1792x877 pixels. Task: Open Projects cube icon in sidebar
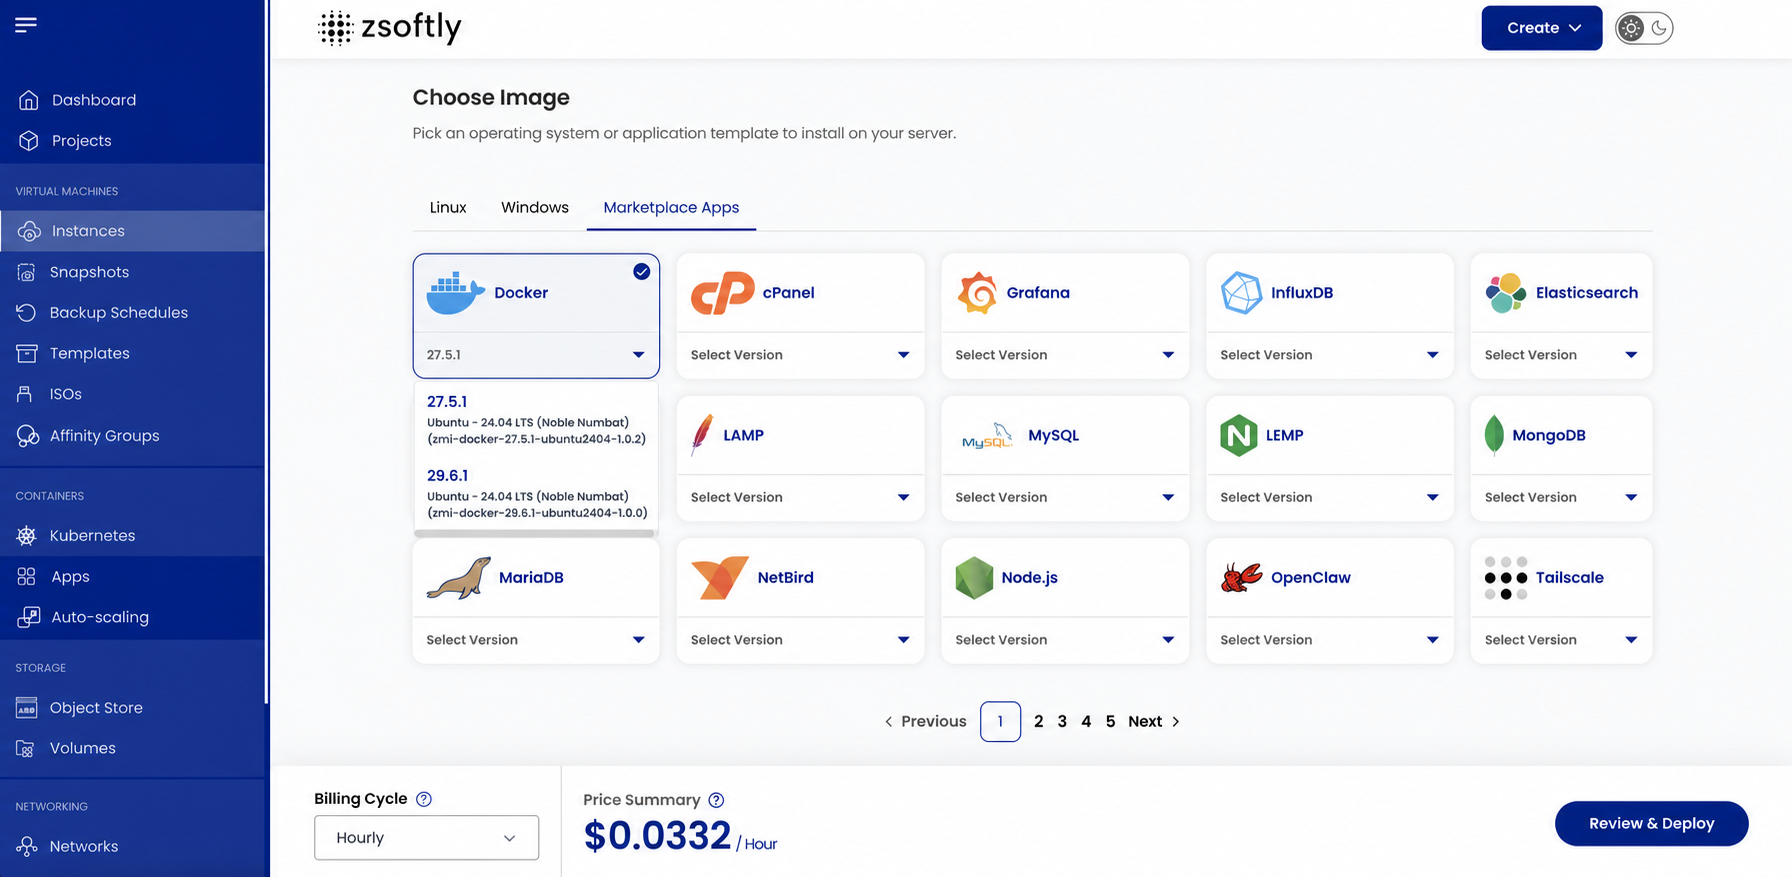[29, 141]
